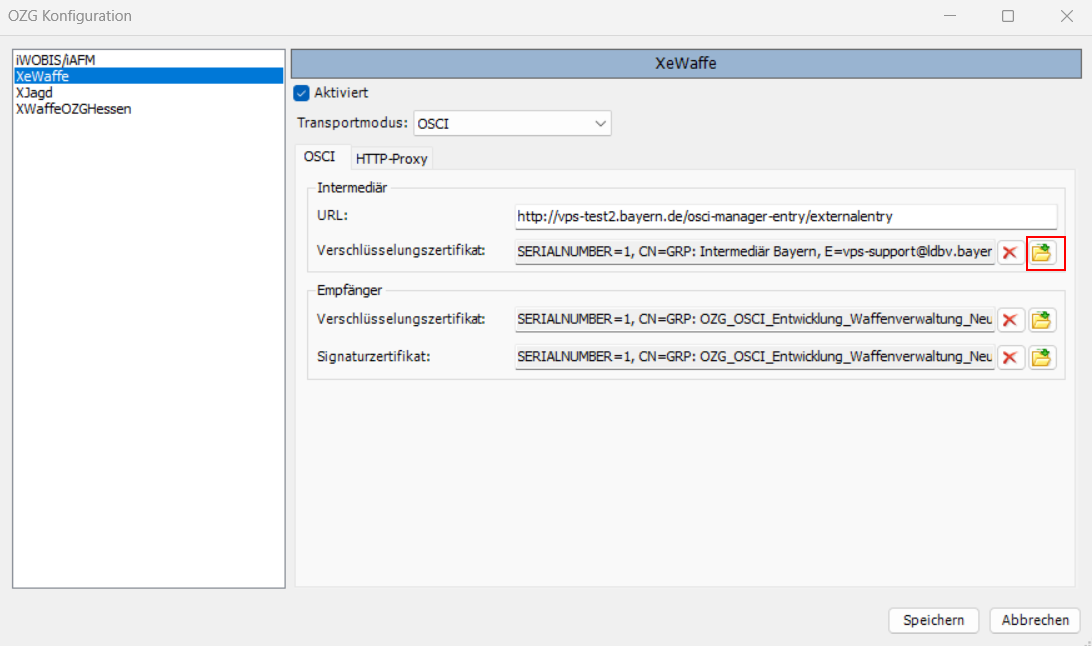Image resolution: width=1092 pixels, height=646 pixels.
Task: Uncheck the Aktiviert checkbox
Action: (301, 93)
